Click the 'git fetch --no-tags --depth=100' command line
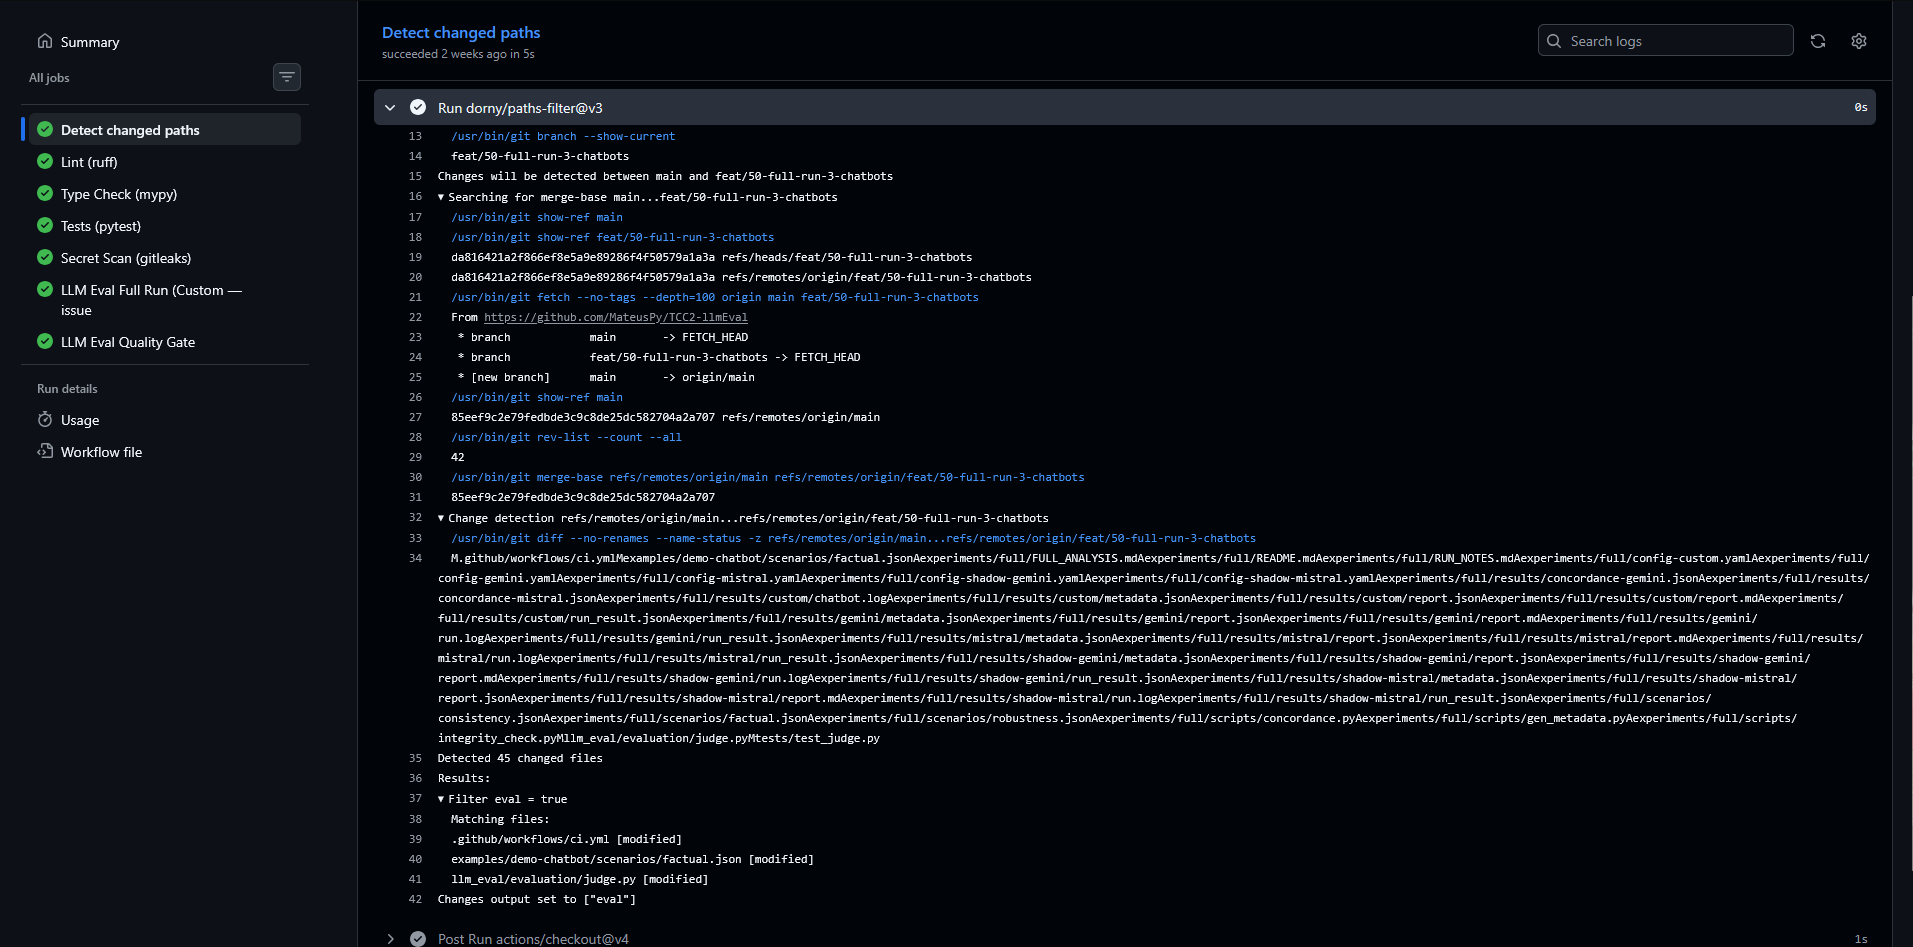 point(715,297)
